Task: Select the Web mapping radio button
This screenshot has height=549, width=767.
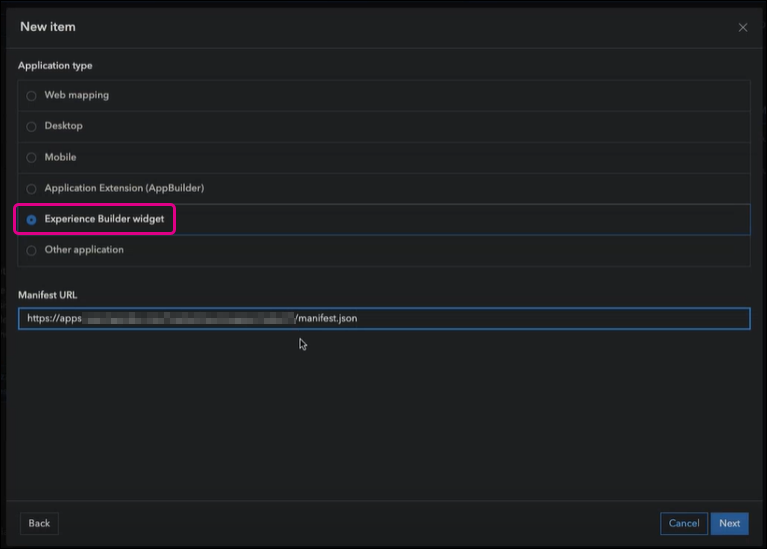Action: point(31,96)
